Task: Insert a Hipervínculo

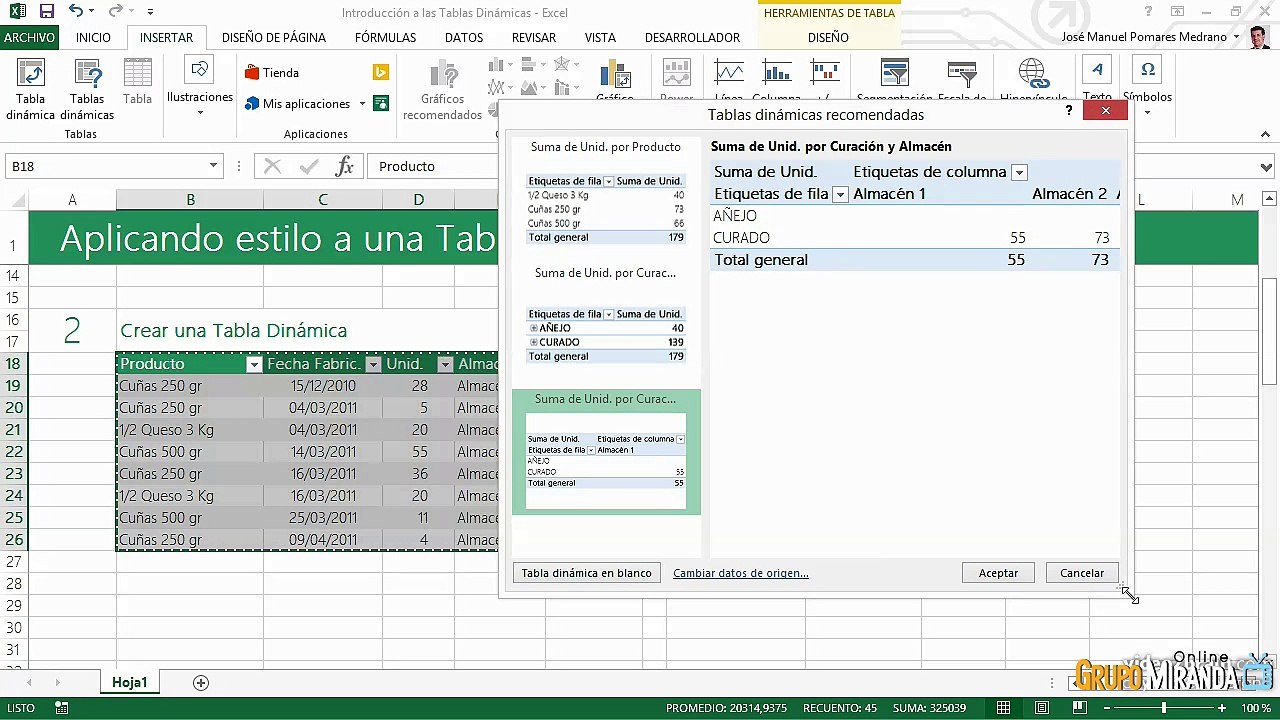Action: [x=1033, y=80]
